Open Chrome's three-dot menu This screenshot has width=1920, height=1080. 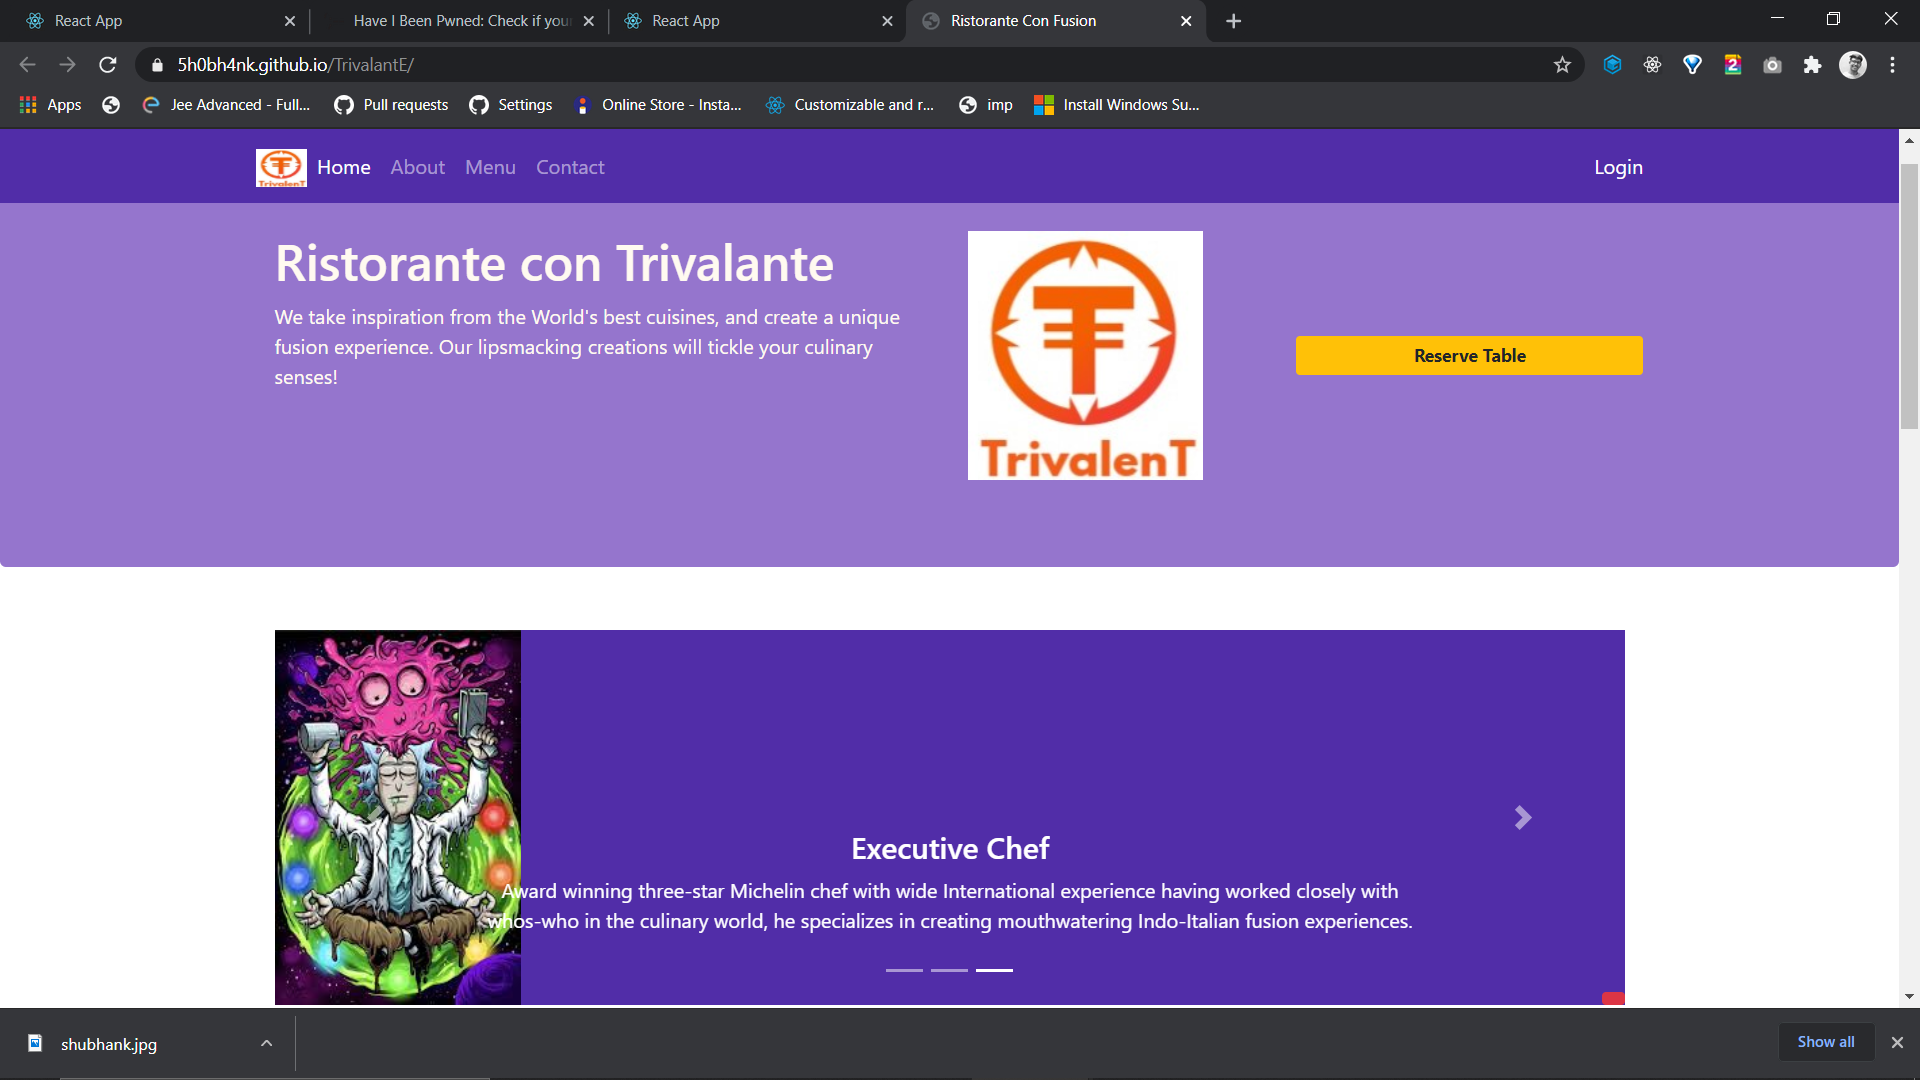1892,65
